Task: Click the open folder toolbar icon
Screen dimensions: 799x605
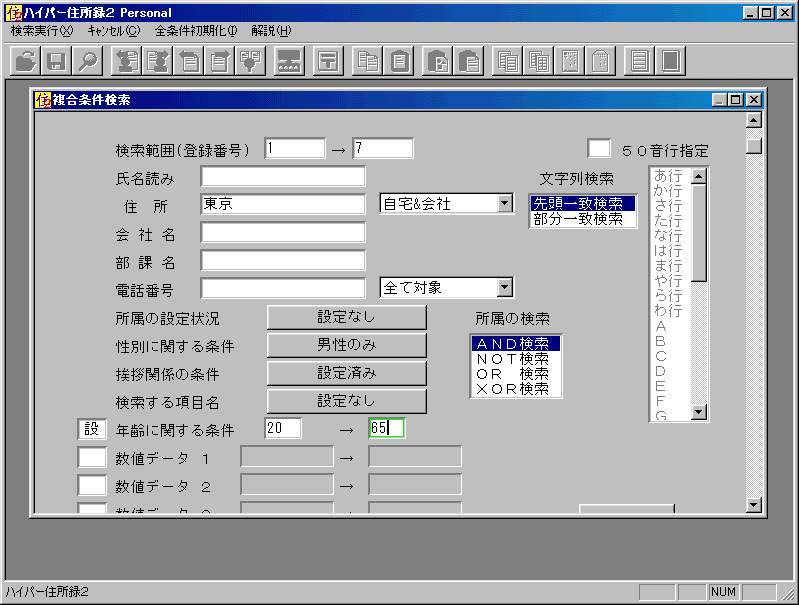Action: pyautogui.click(x=25, y=61)
